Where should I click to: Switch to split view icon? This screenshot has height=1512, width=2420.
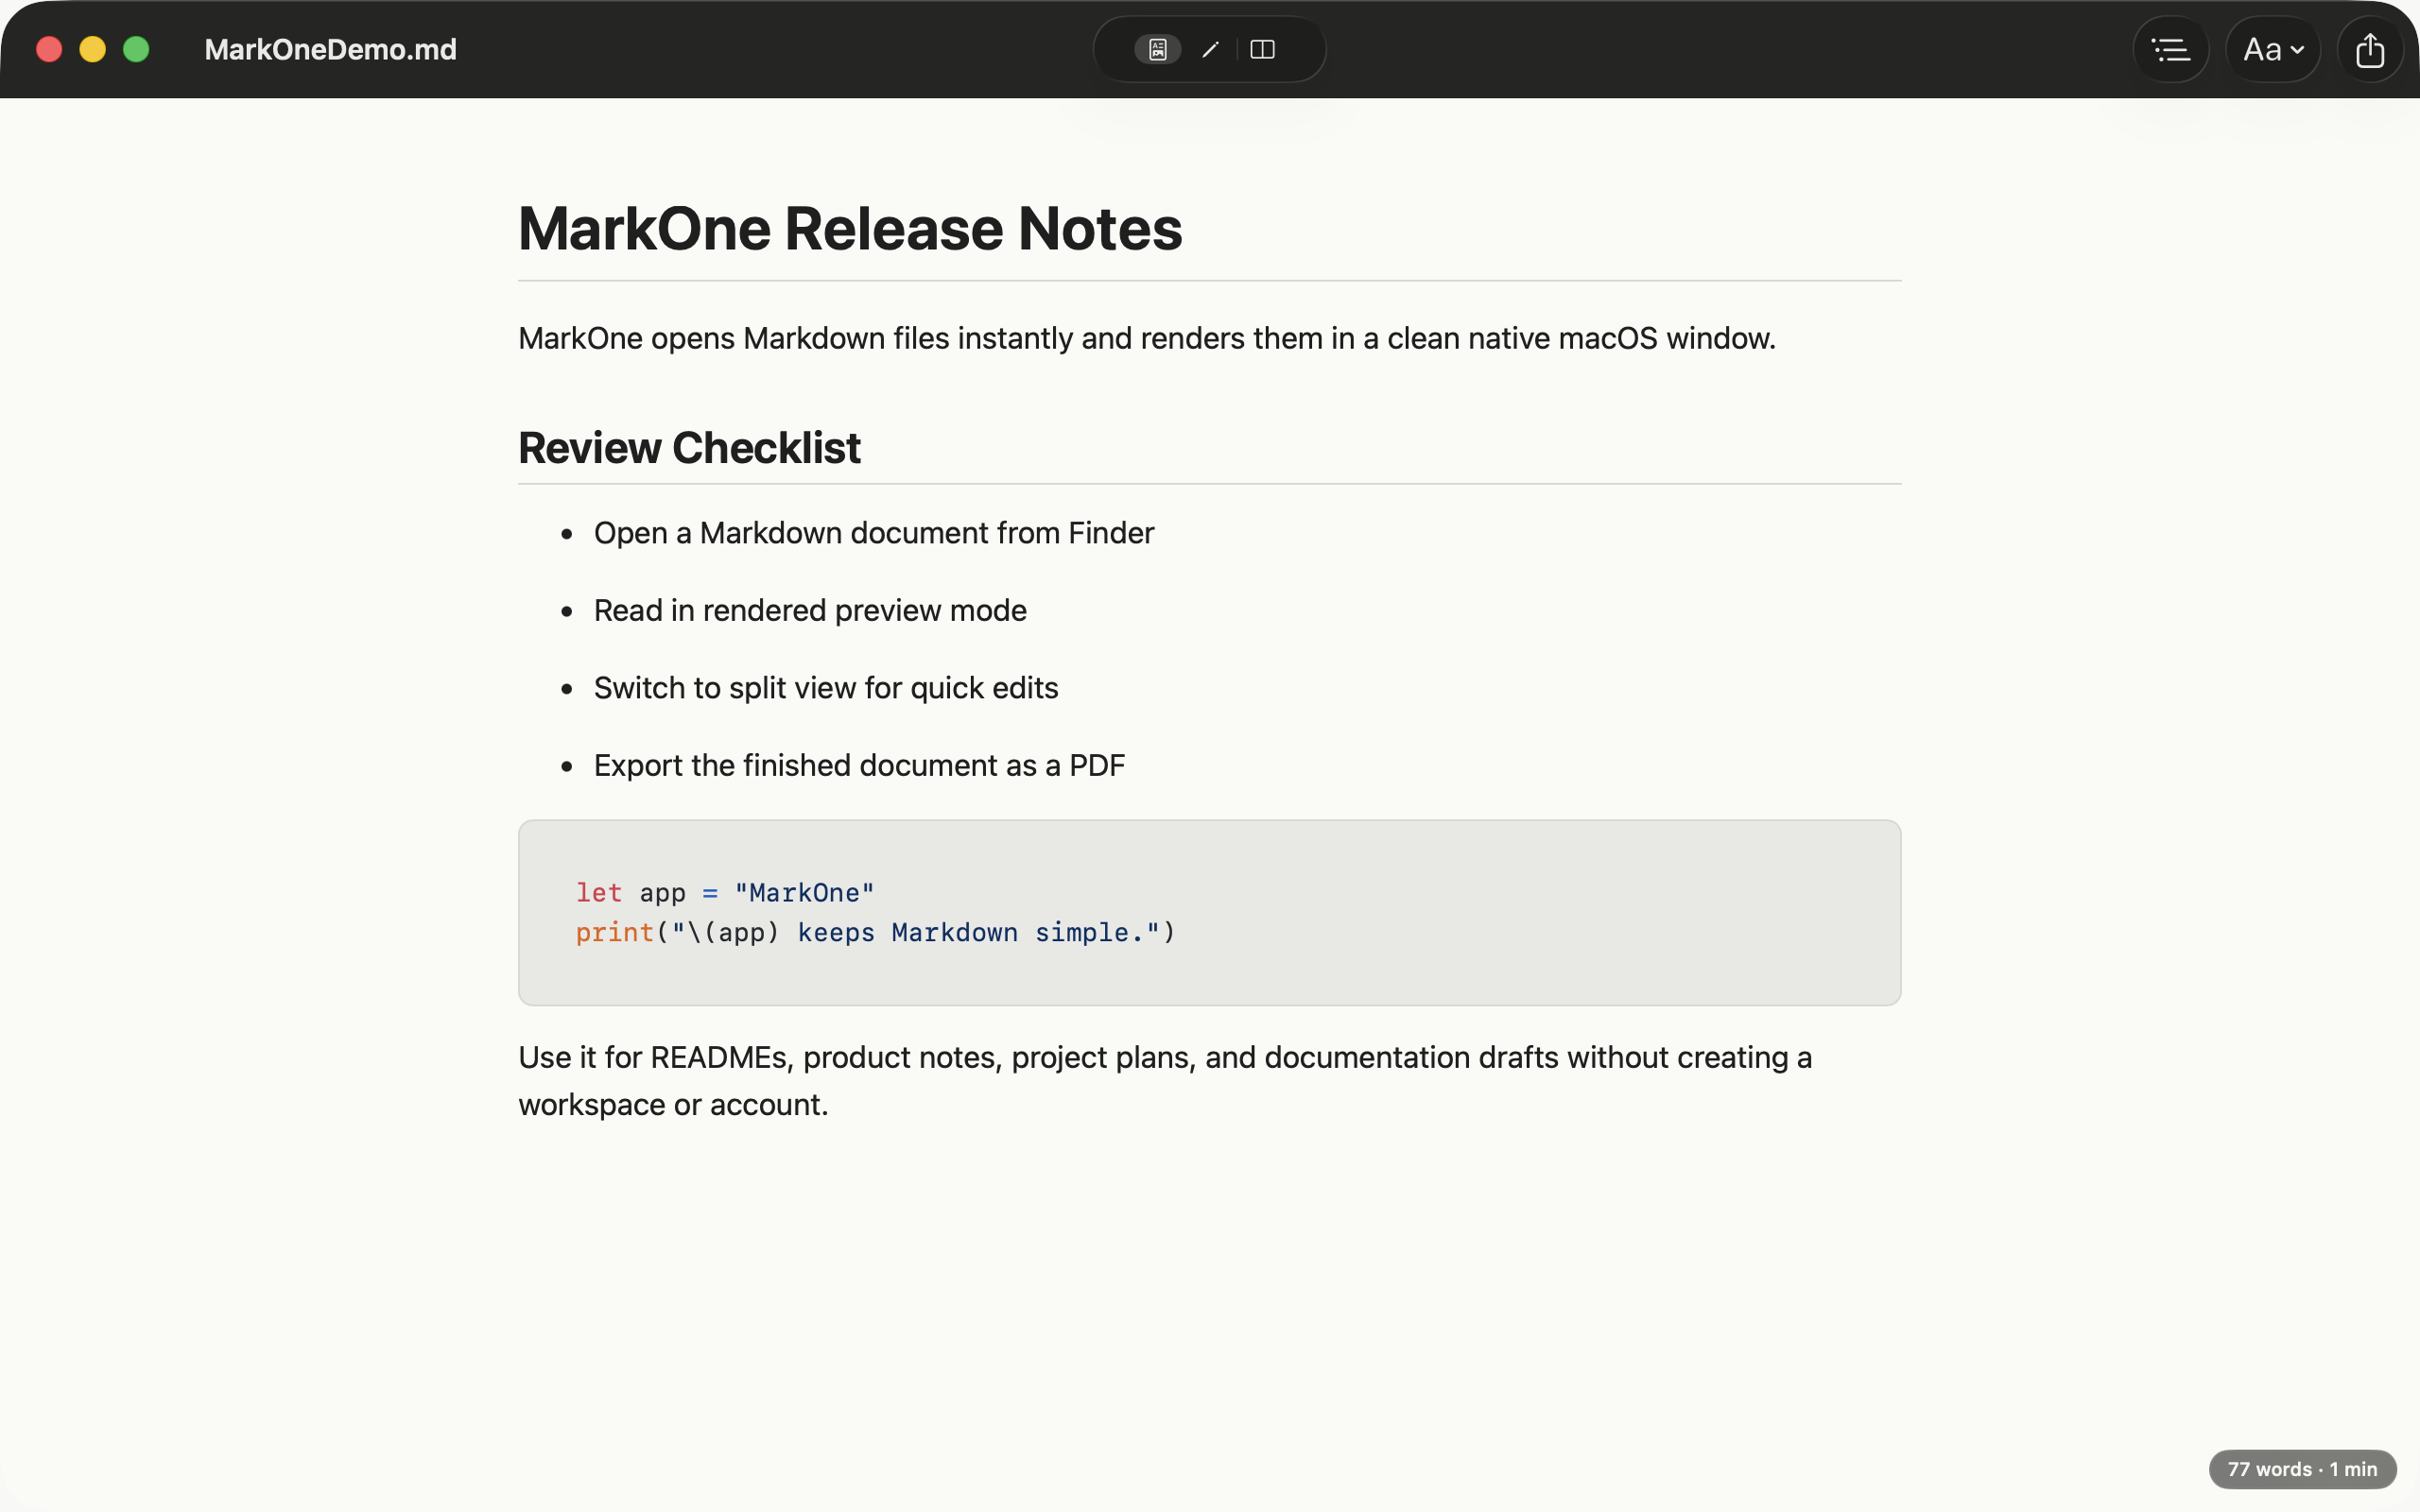[x=1262, y=49]
